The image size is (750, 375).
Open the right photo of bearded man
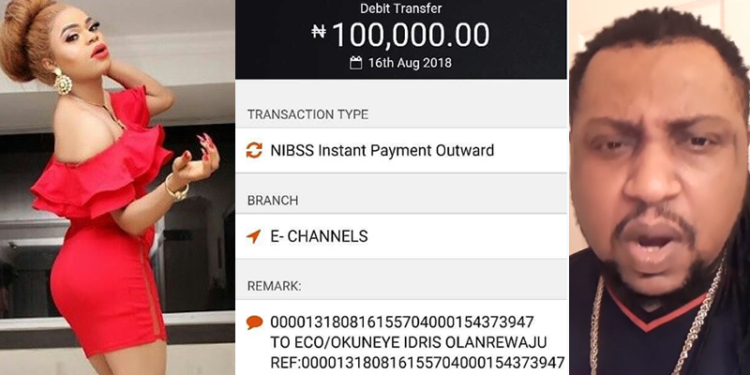659,188
